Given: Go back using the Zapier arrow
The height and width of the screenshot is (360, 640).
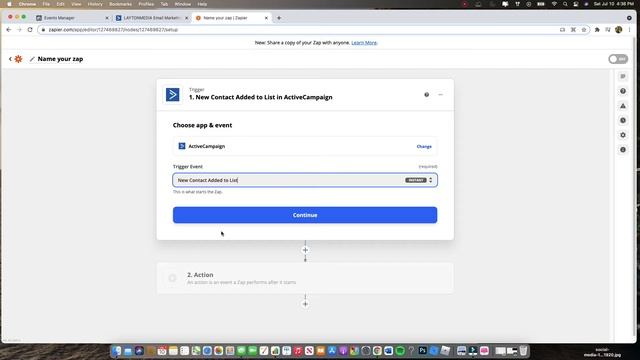Looking at the screenshot, I should 10,59.
